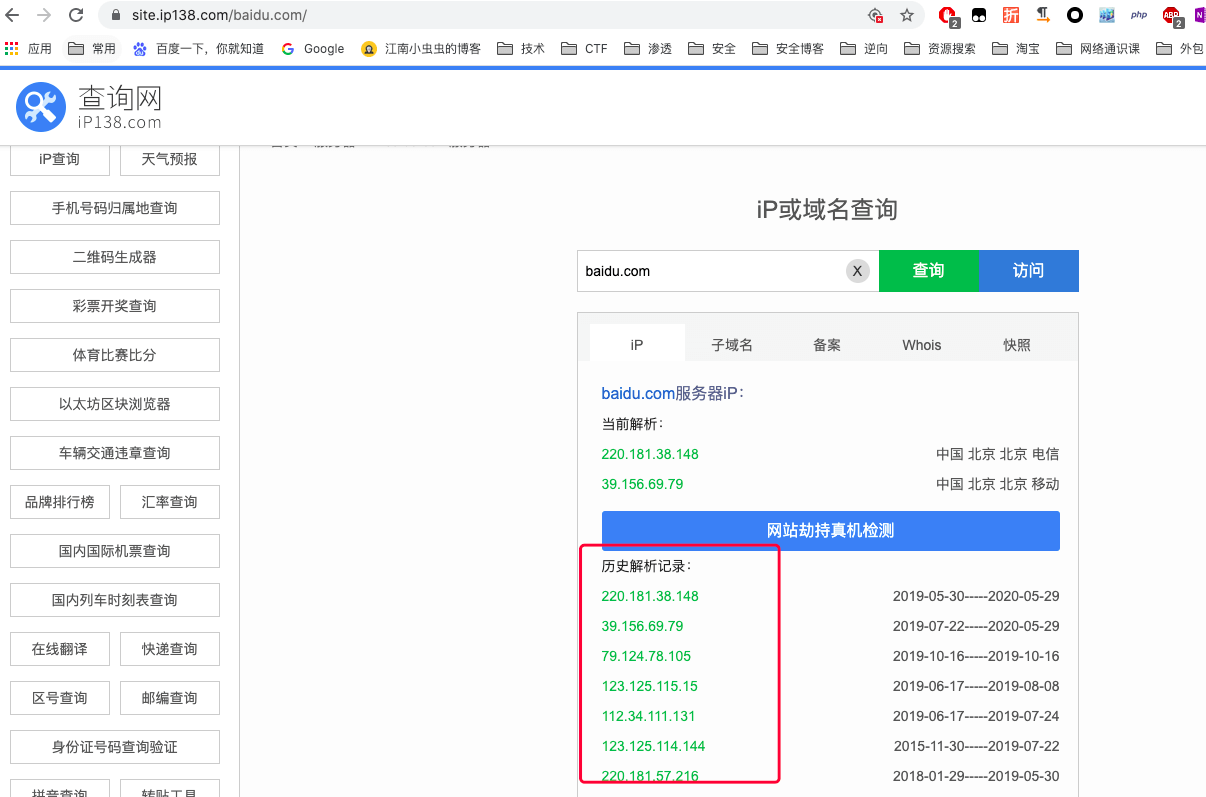Switch to the 子域名 tab

732,343
